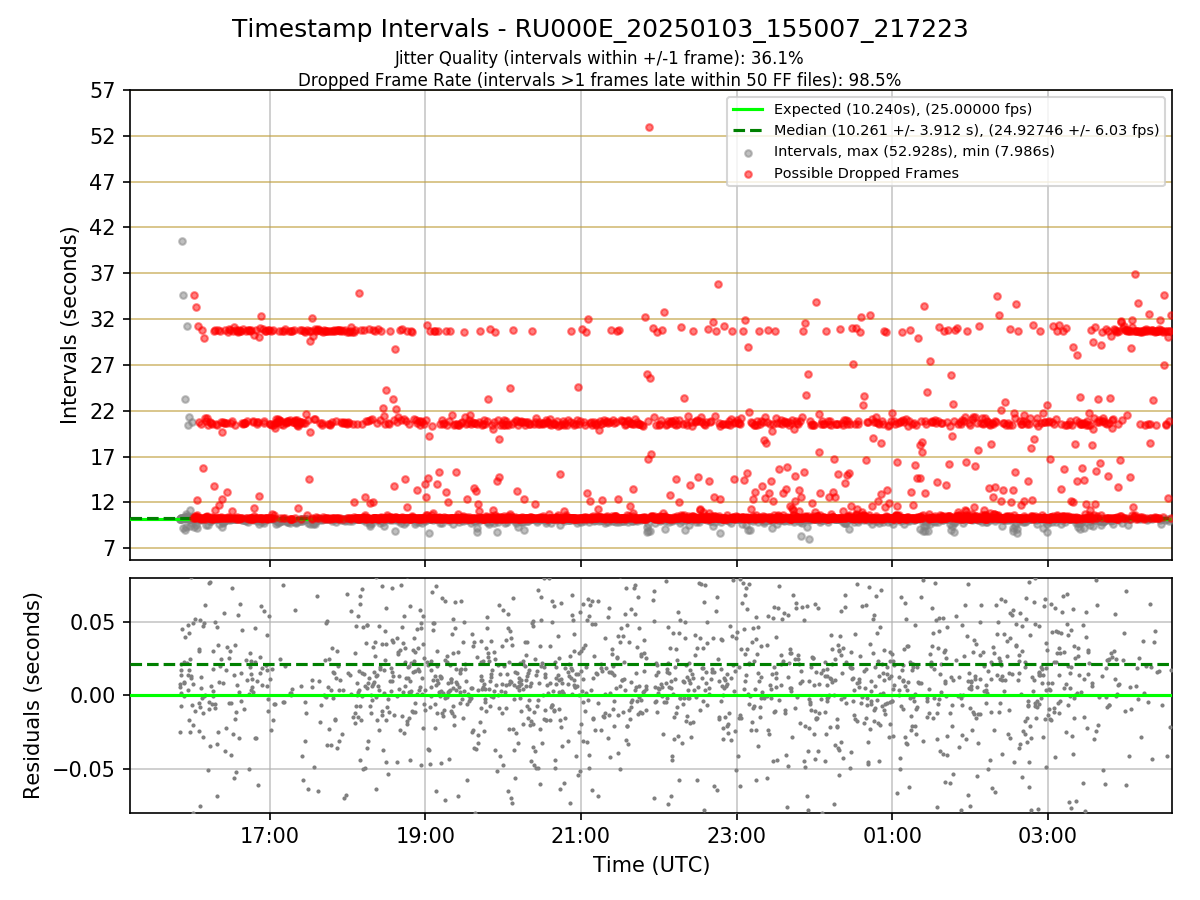This screenshot has width=1200, height=900.
Task: Click the 23:00 time tick label
Action: [737, 835]
